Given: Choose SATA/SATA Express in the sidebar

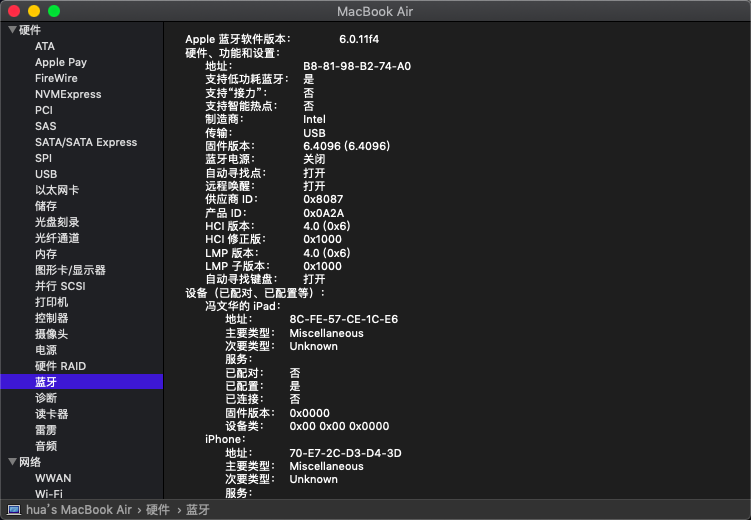Looking at the screenshot, I should [86, 142].
